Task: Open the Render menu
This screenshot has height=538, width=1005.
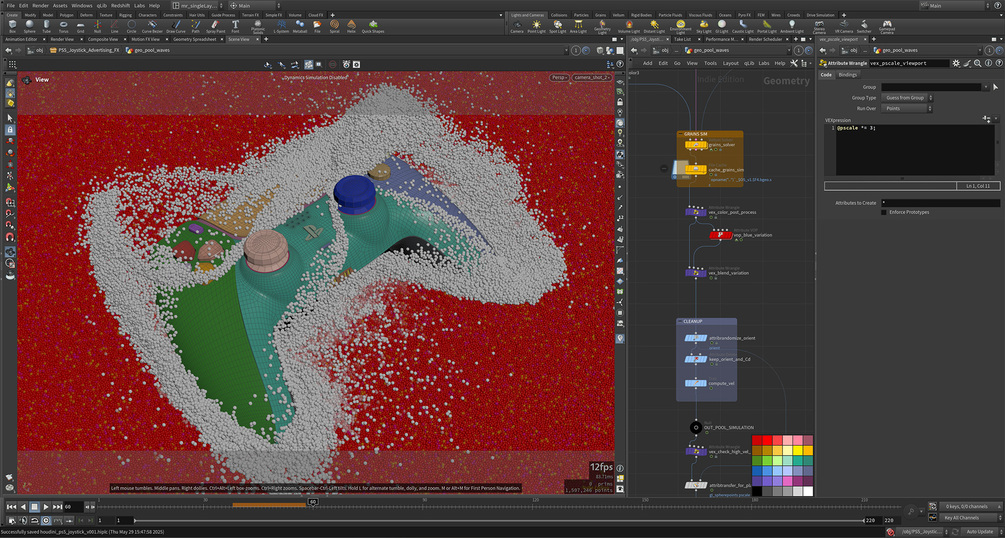Action: click(40, 5)
